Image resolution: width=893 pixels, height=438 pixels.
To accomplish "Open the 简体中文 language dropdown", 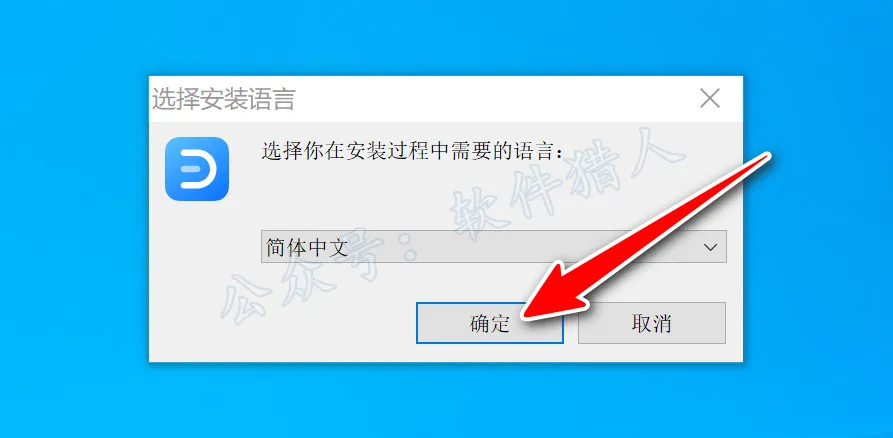I will (493, 247).
